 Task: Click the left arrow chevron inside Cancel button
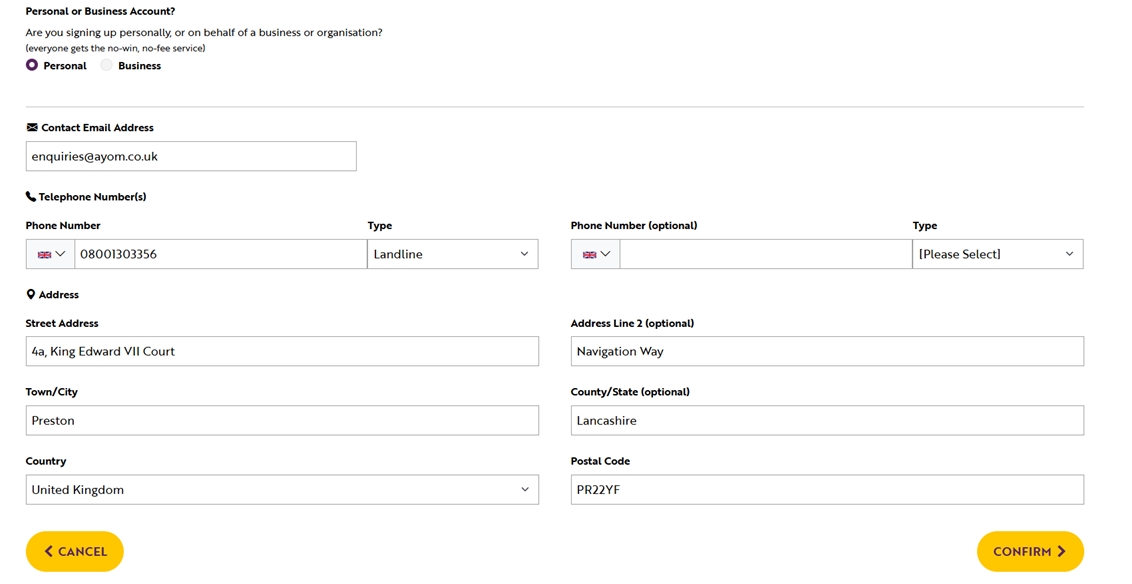coord(48,551)
